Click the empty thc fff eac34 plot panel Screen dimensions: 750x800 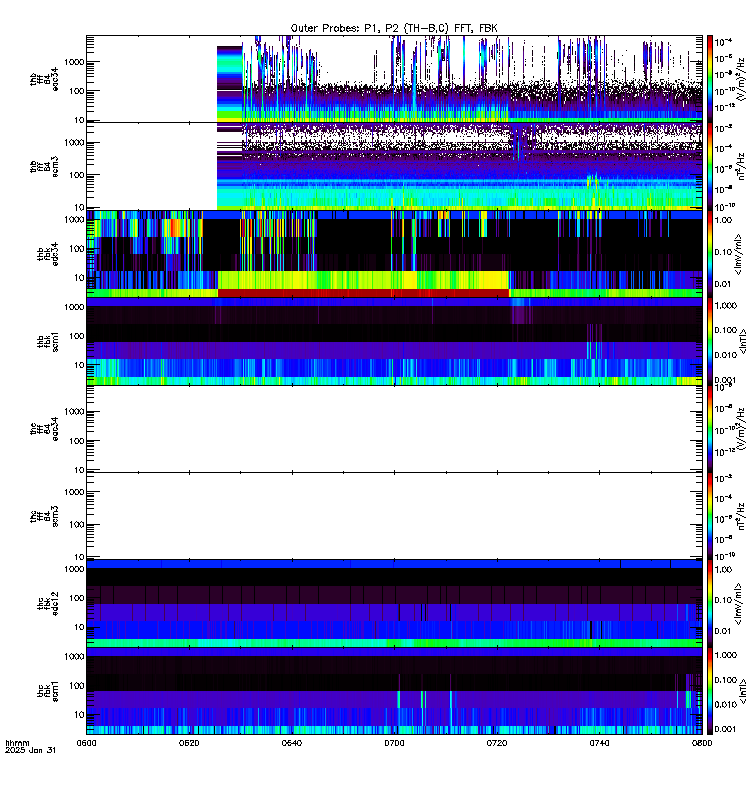tap(394, 429)
